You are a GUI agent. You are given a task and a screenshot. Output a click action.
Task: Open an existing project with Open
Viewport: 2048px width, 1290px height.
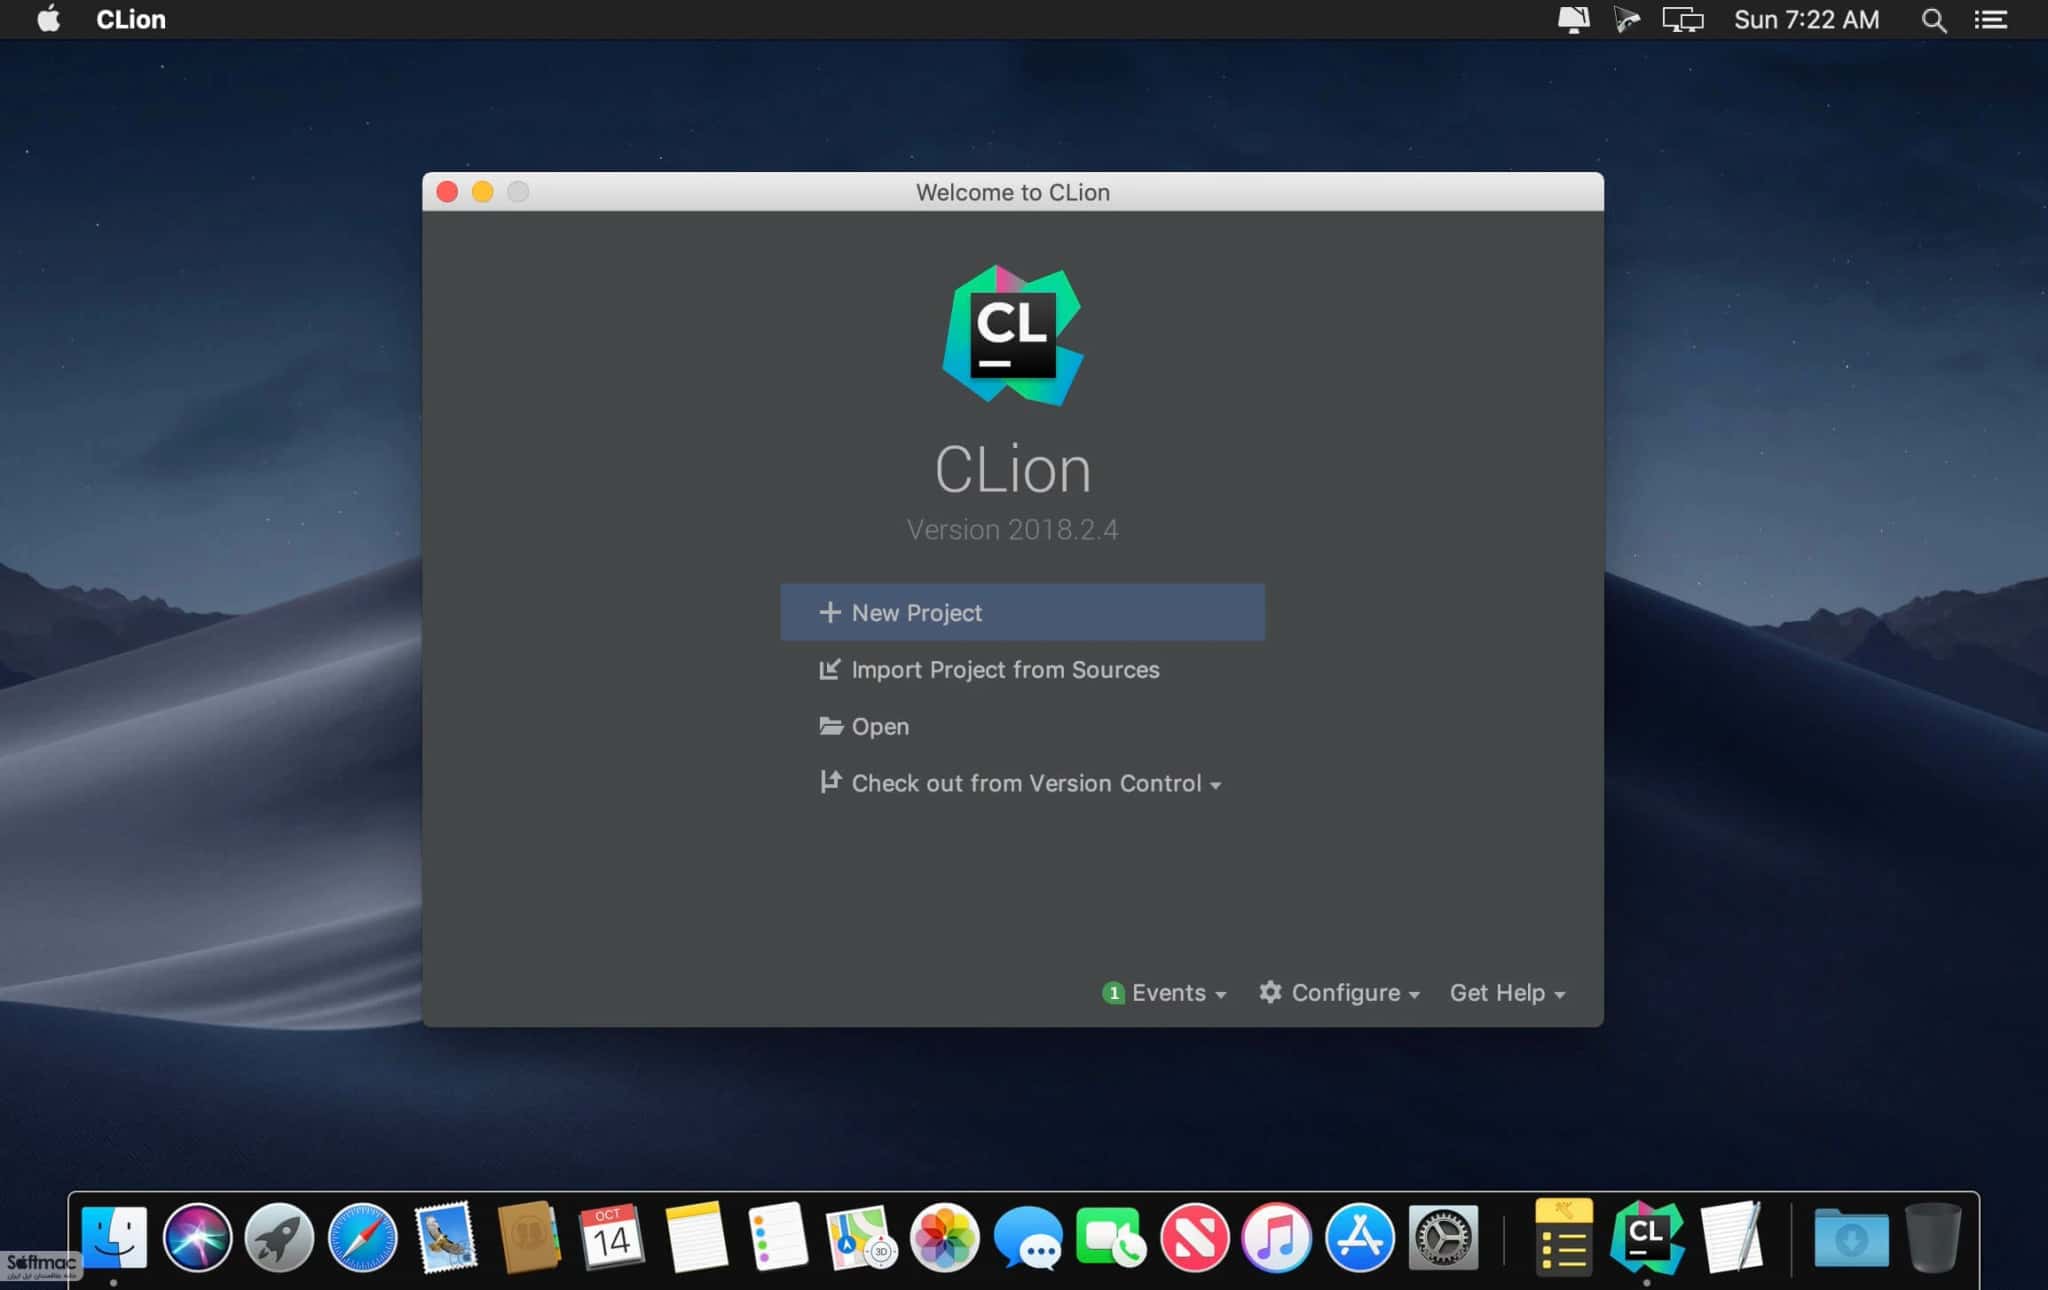864,726
